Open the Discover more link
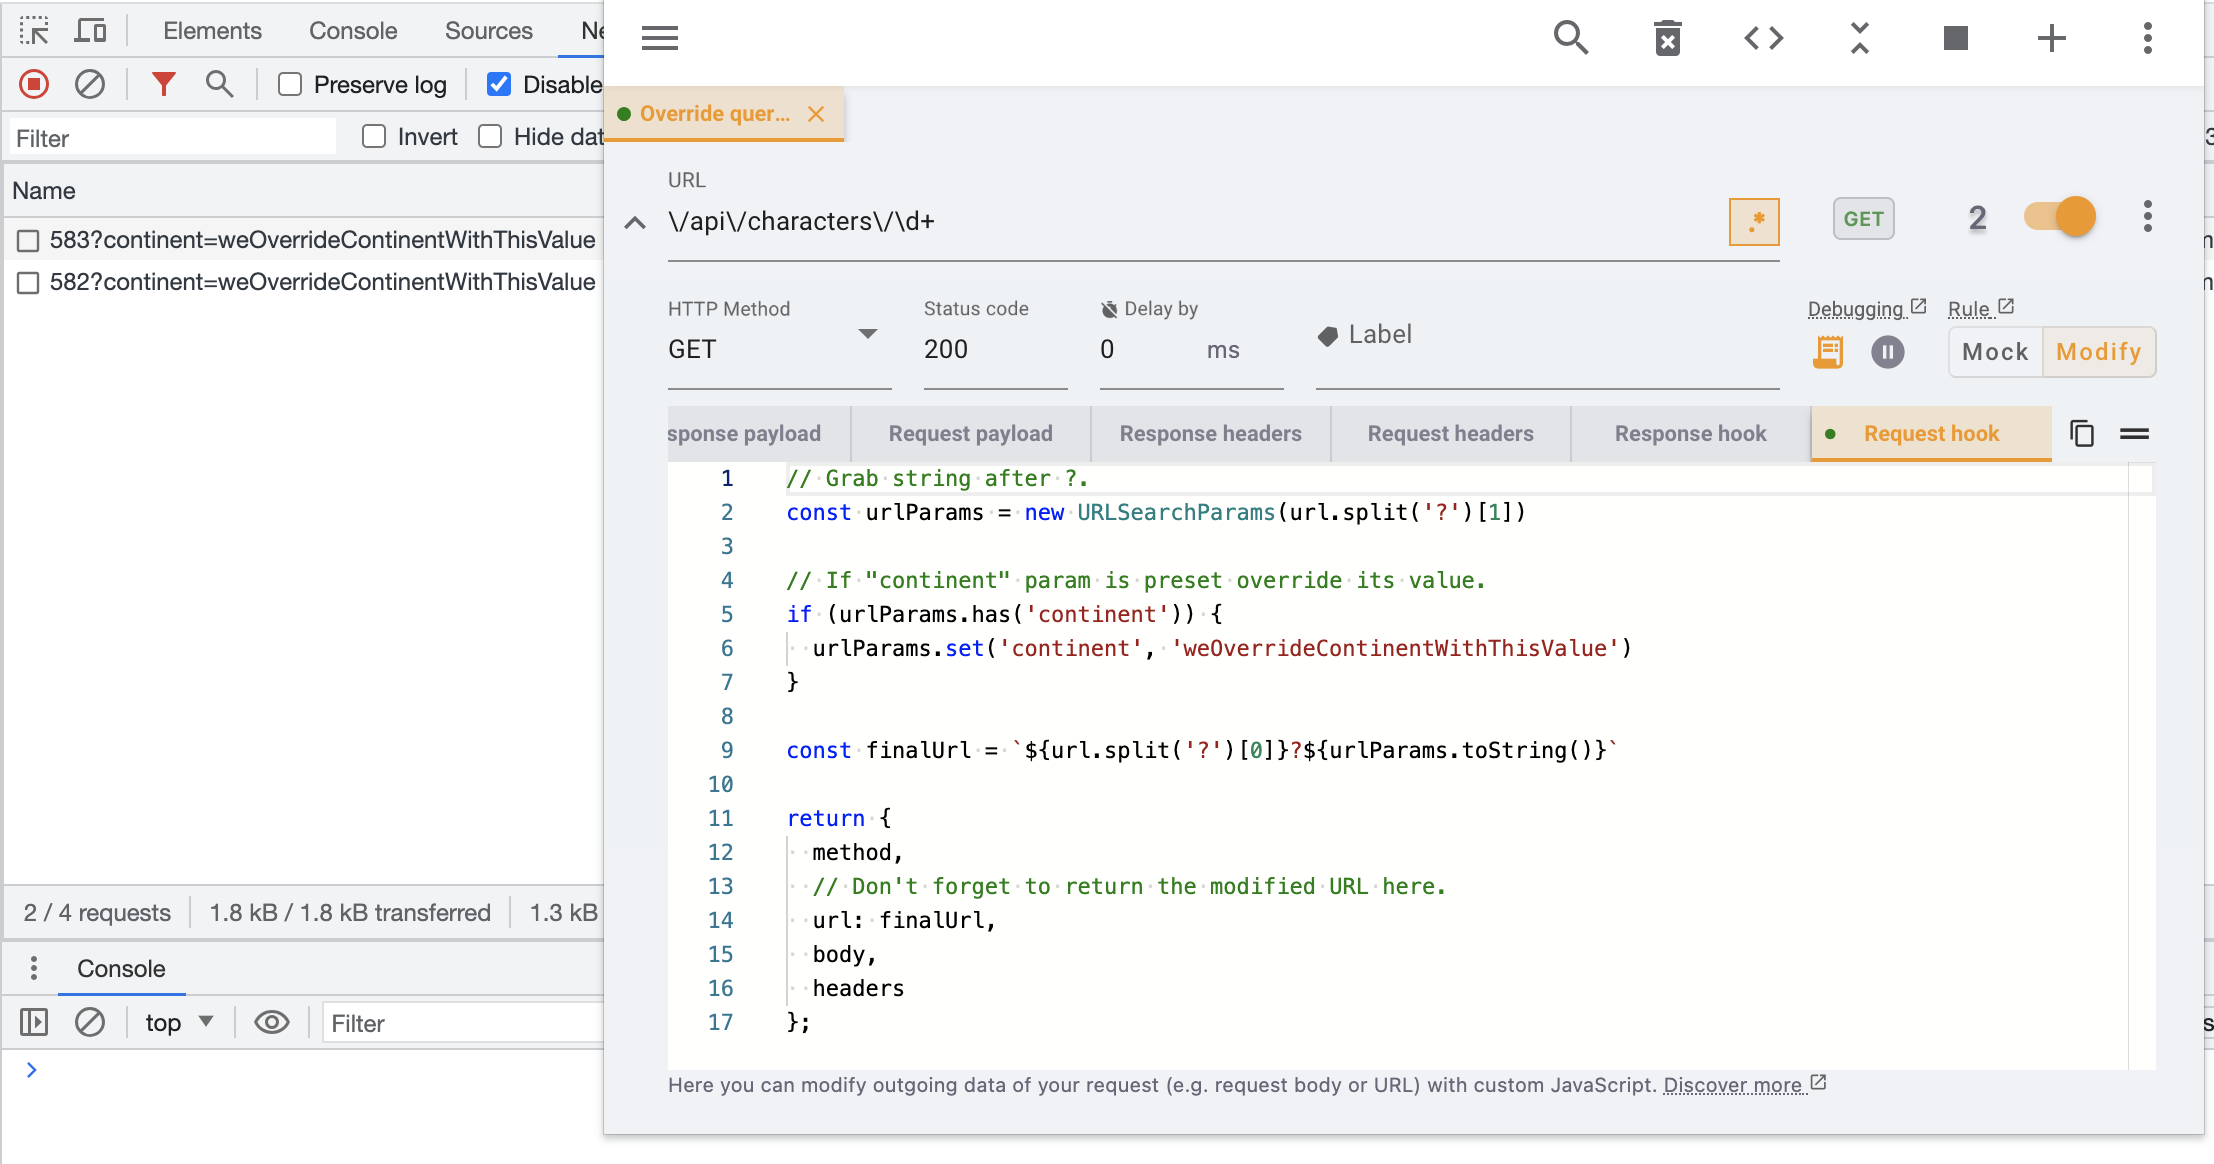The image size is (2214, 1164). pos(1735,1085)
